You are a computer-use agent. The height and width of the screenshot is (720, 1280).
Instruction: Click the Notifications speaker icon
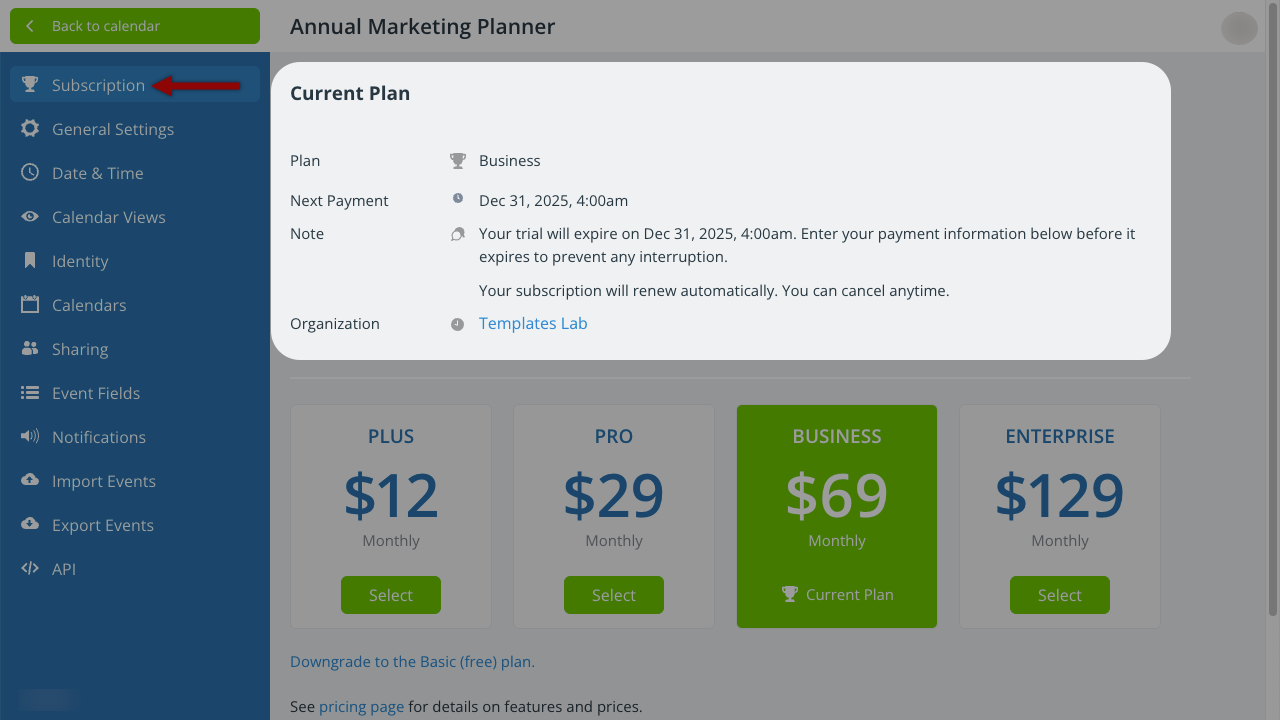[30, 437]
